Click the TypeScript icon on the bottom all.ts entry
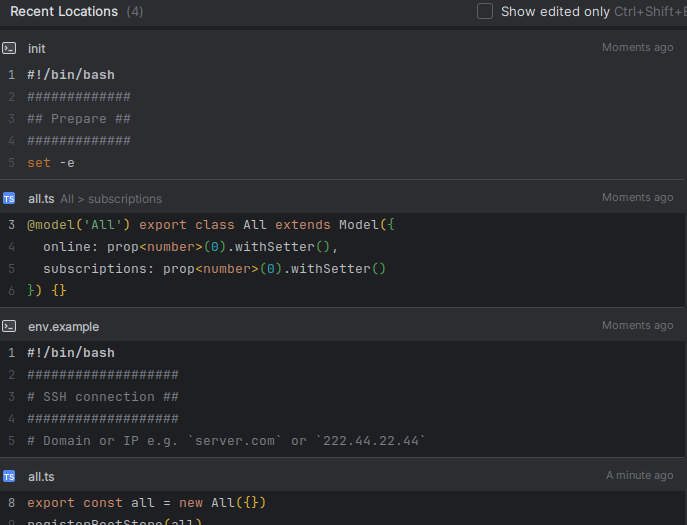The width and height of the screenshot is (687, 525). pos(9,476)
